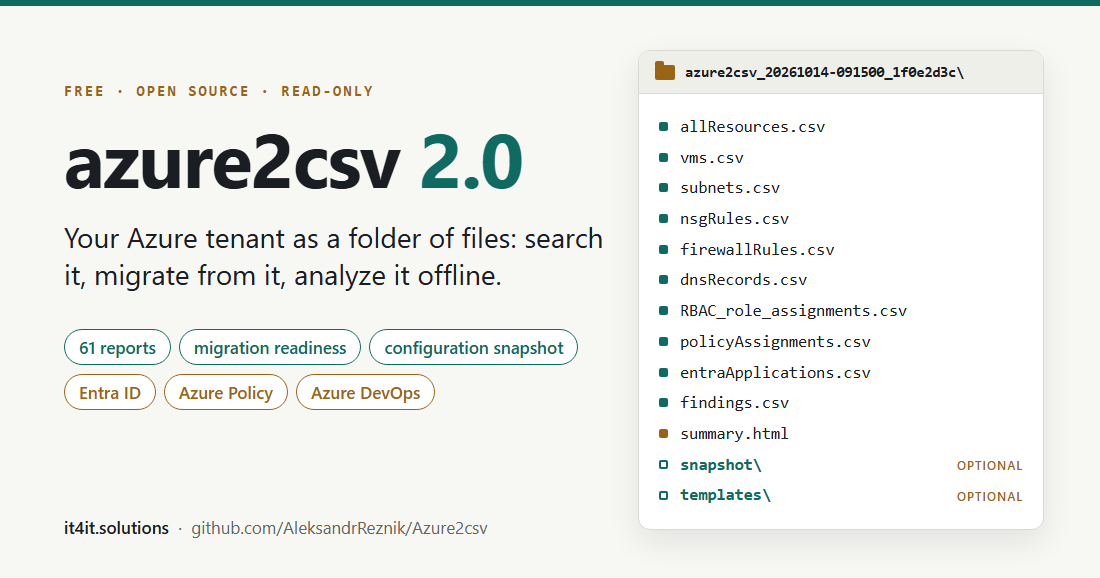The image size is (1100, 578).
Task: Select vms.csv in the file list
Action: tap(711, 158)
